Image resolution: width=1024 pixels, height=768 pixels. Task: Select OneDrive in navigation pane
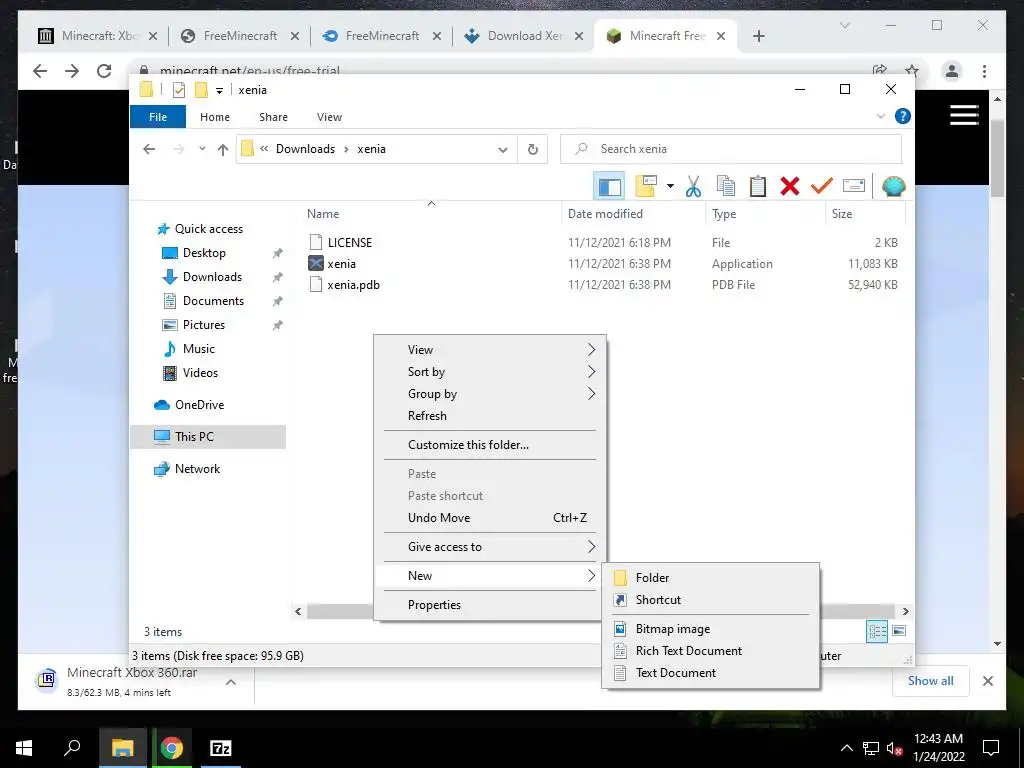tap(199, 405)
